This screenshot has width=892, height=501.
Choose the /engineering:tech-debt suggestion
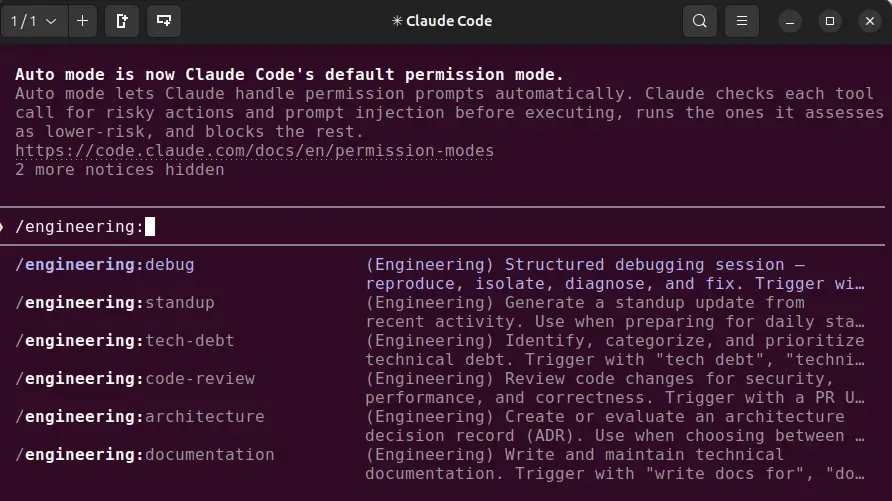coord(125,341)
